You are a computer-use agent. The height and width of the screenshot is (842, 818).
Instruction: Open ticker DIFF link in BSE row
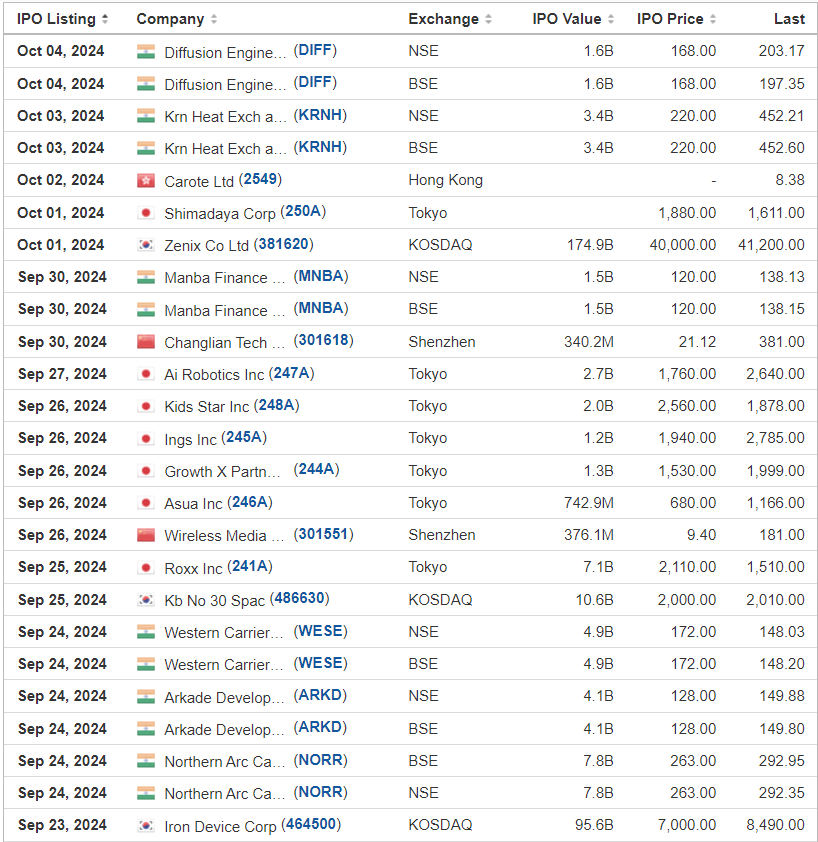point(315,83)
